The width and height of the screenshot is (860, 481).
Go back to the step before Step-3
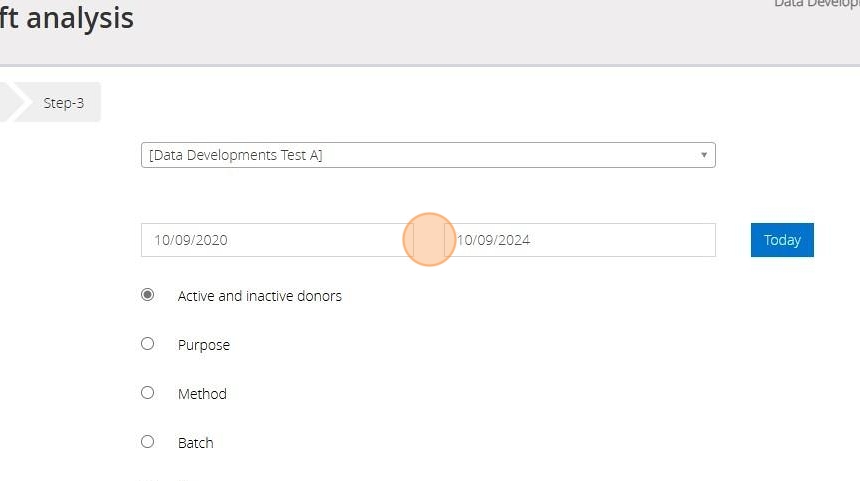pos(5,103)
